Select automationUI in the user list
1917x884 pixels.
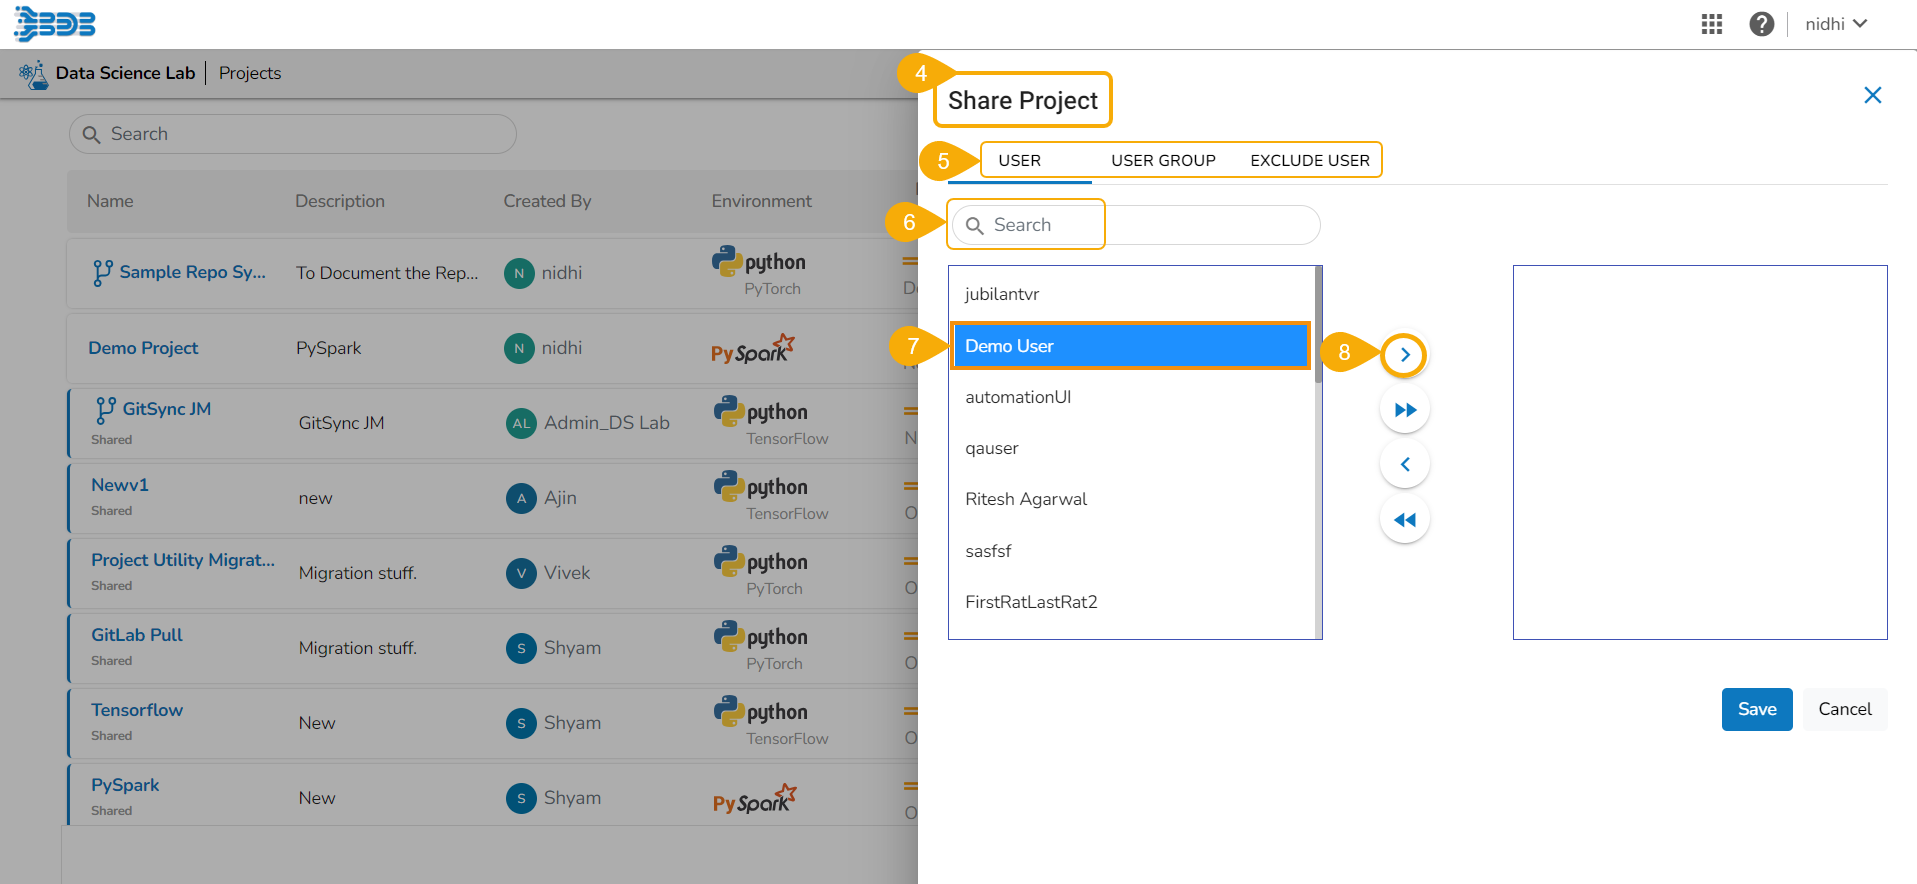pyautogui.click(x=1018, y=397)
